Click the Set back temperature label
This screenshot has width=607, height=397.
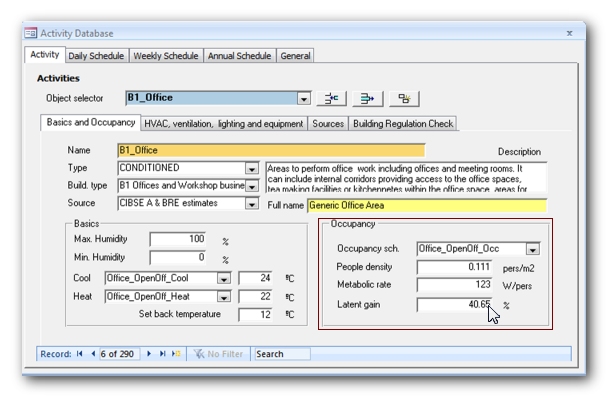[180, 314]
